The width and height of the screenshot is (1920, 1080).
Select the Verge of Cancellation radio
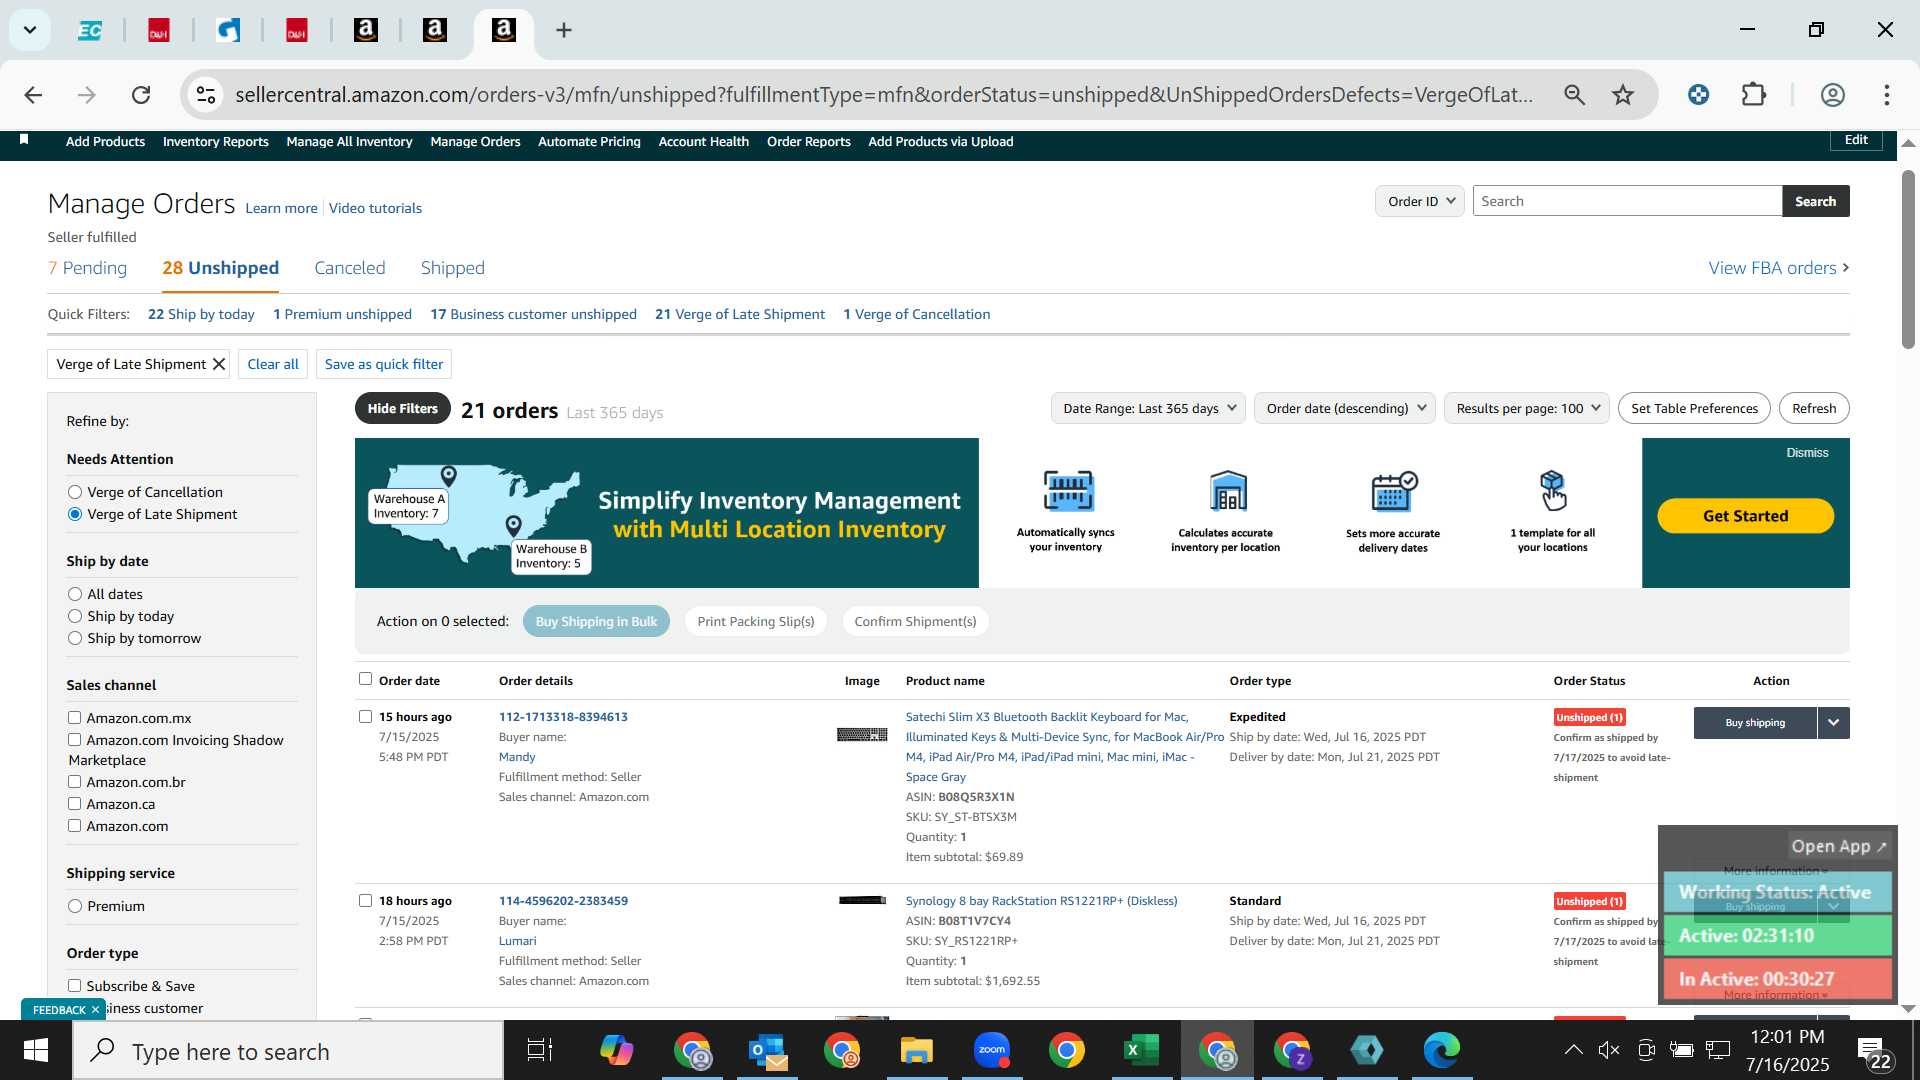[75, 492]
